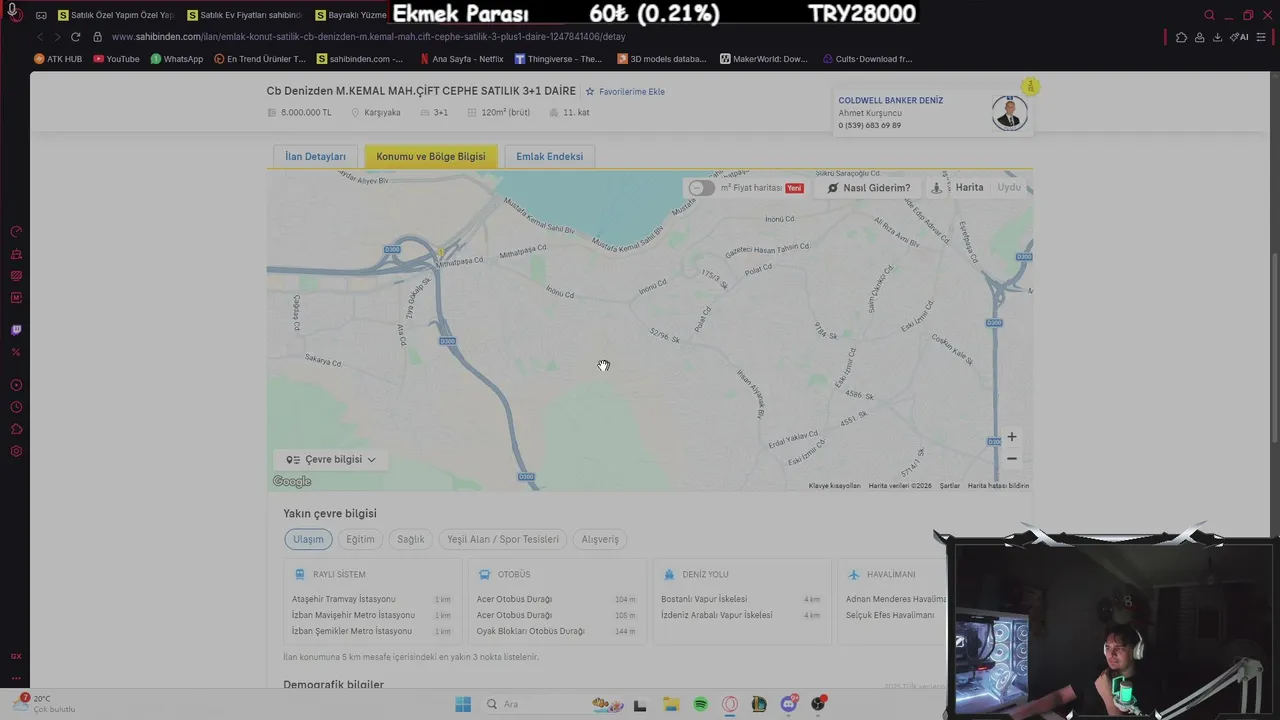The height and width of the screenshot is (720, 1280).
Task: Click Street View pegman icon on map
Action: pyautogui.click(x=937, y=187)
